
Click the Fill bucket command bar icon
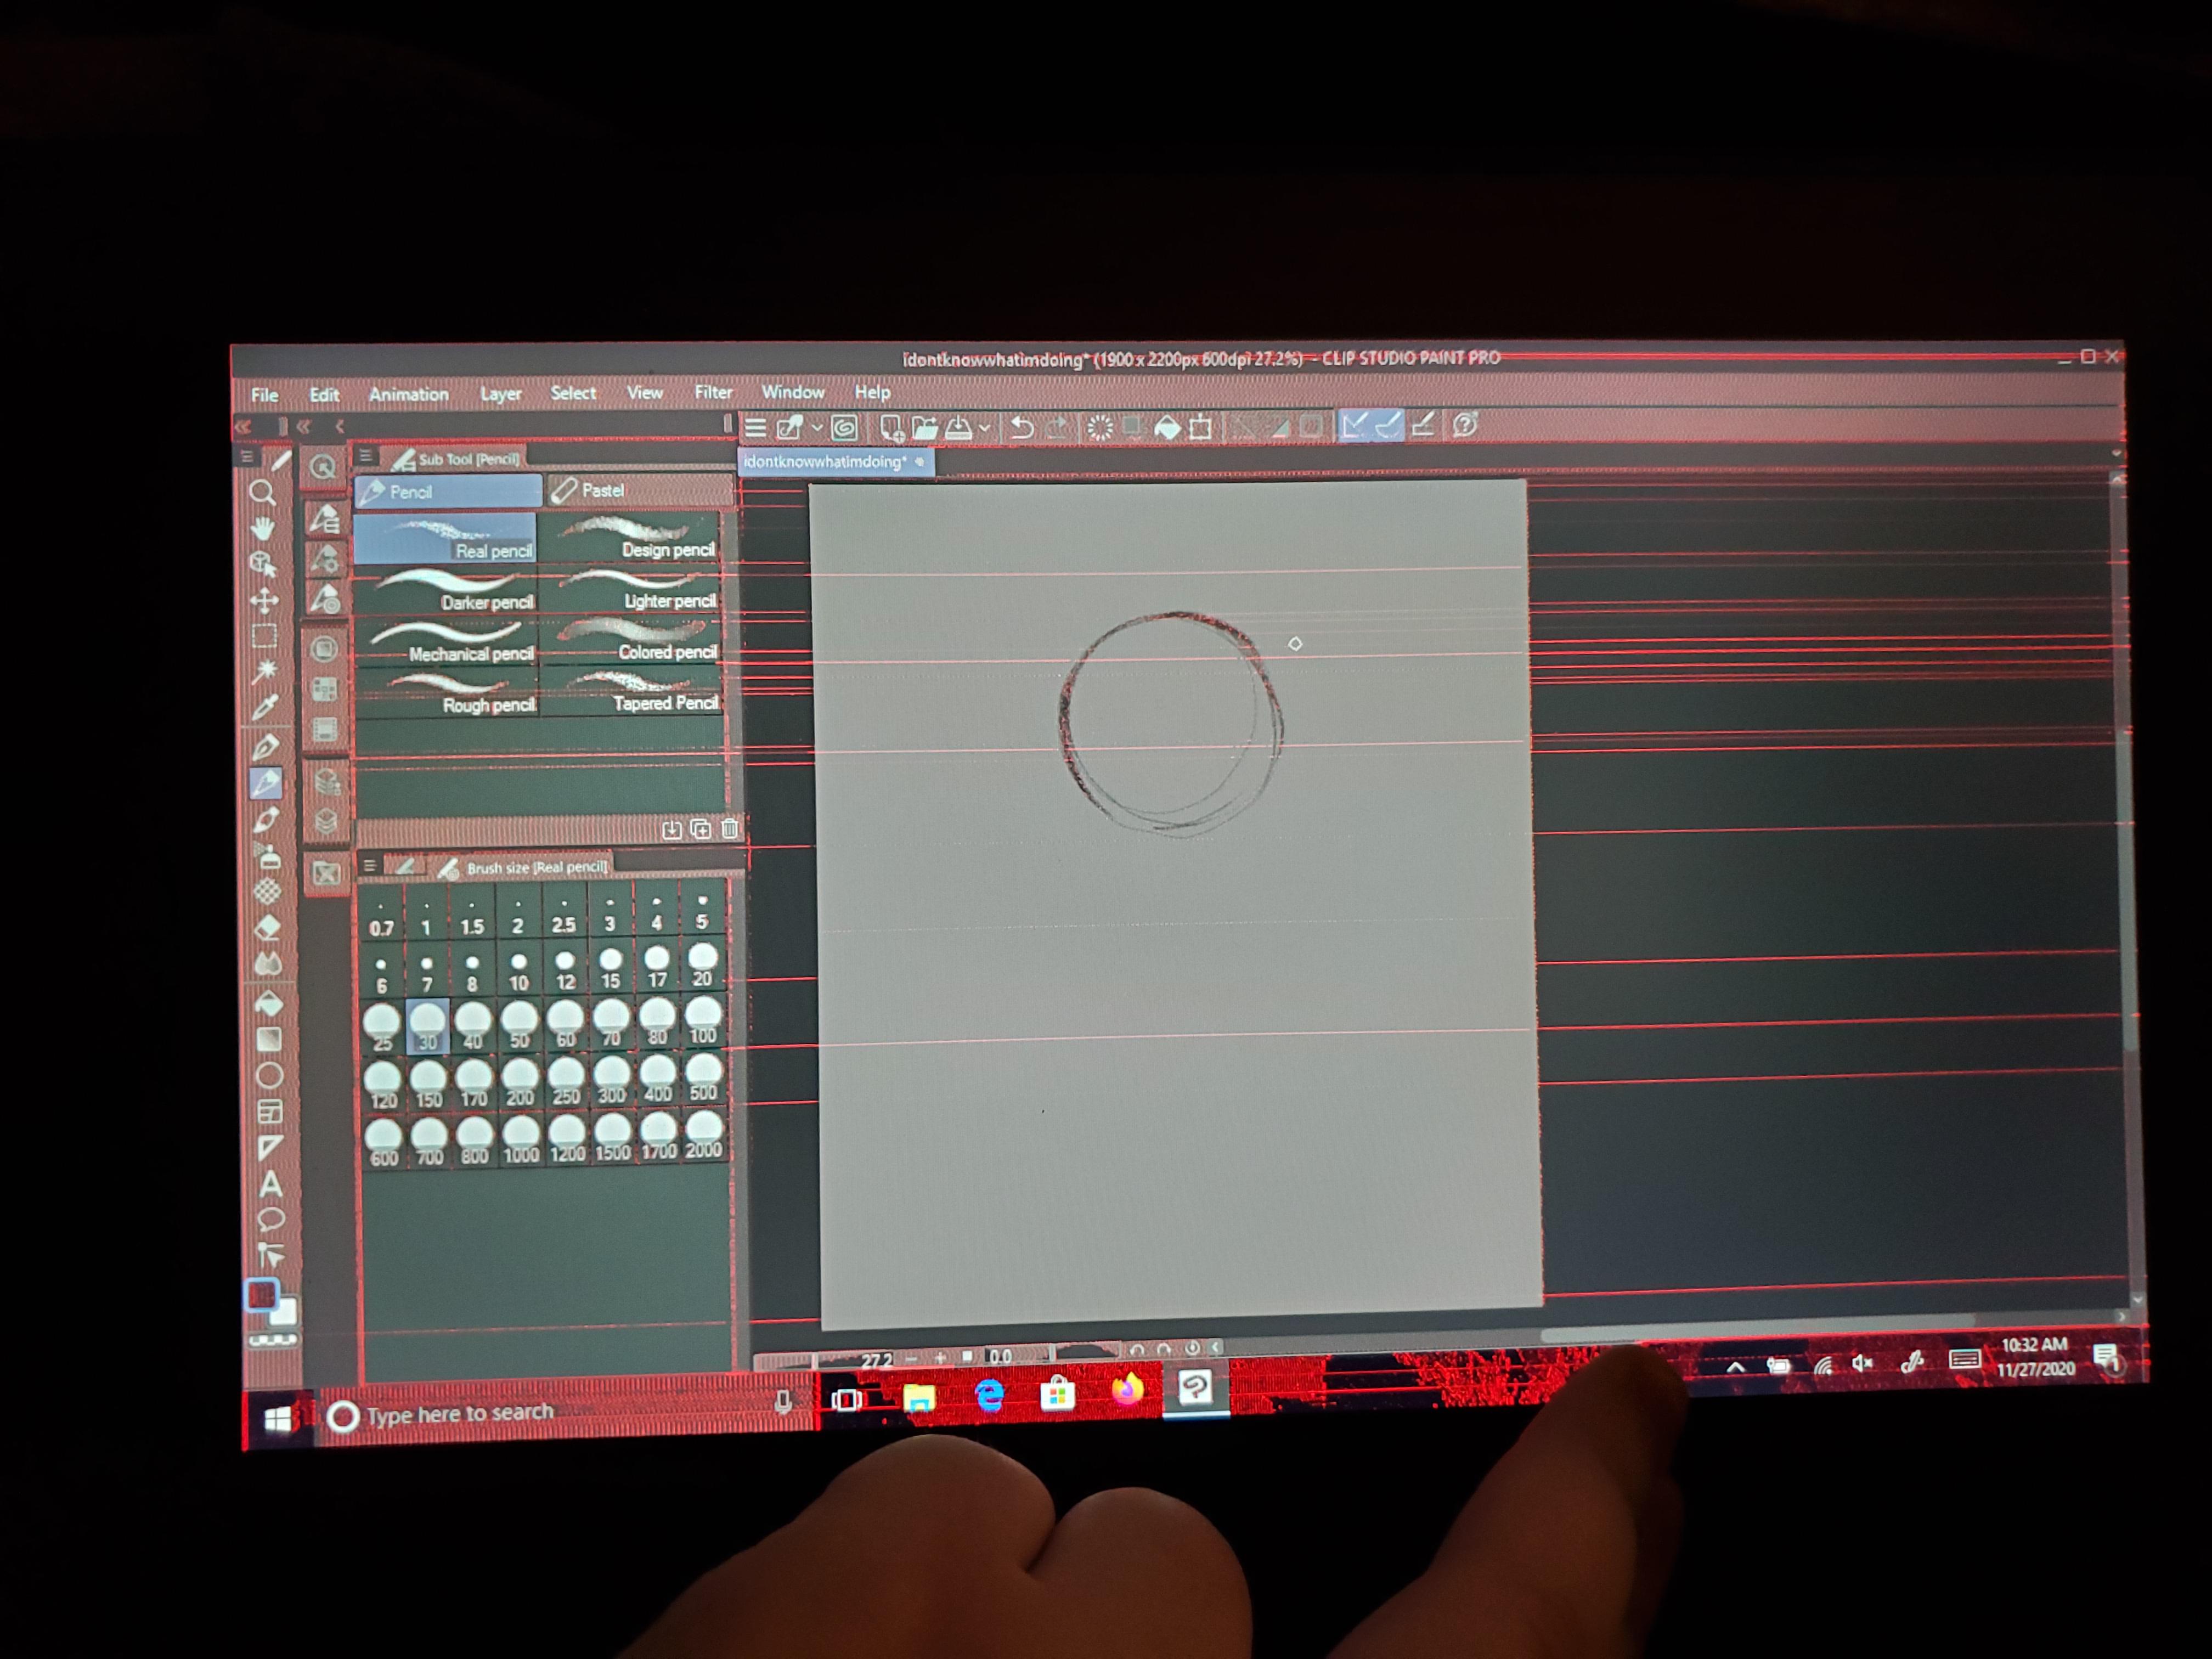1167,428
